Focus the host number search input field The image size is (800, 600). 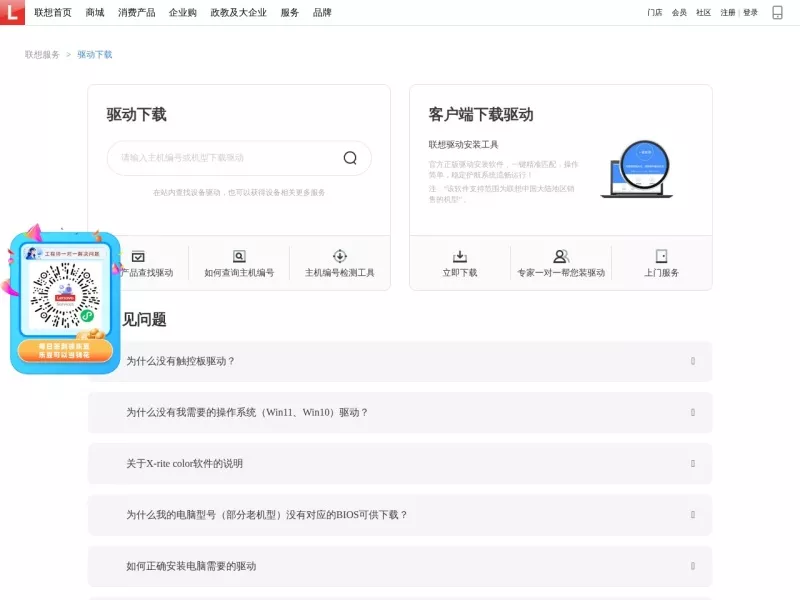point(239,158)
